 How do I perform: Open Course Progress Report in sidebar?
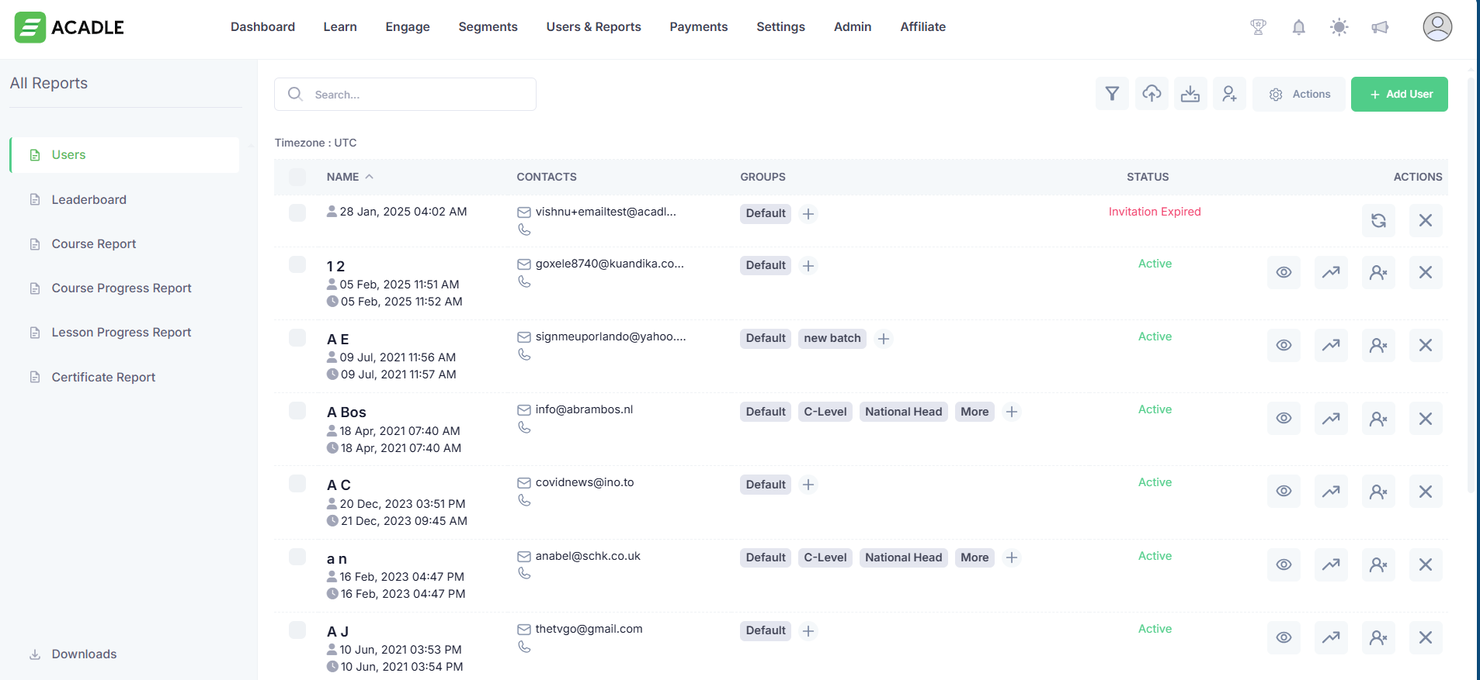pos(122,288)
